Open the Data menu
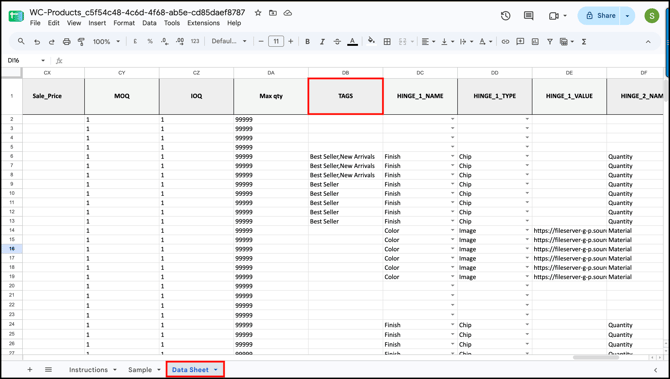Screen dimensions: 670x379 (x=149, y=23)
